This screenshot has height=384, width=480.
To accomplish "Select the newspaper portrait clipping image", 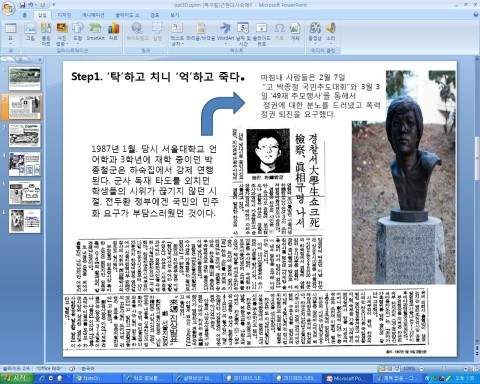I will point(268,151).
